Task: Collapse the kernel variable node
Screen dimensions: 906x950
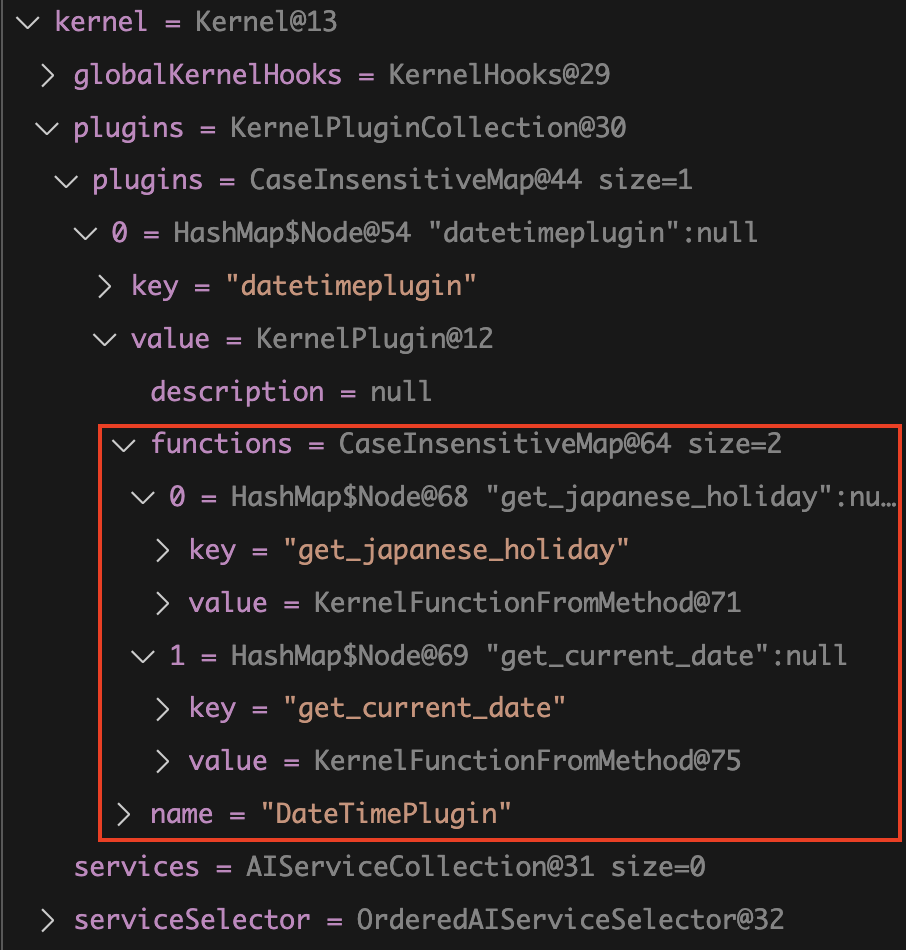Action: pos(27,23)
